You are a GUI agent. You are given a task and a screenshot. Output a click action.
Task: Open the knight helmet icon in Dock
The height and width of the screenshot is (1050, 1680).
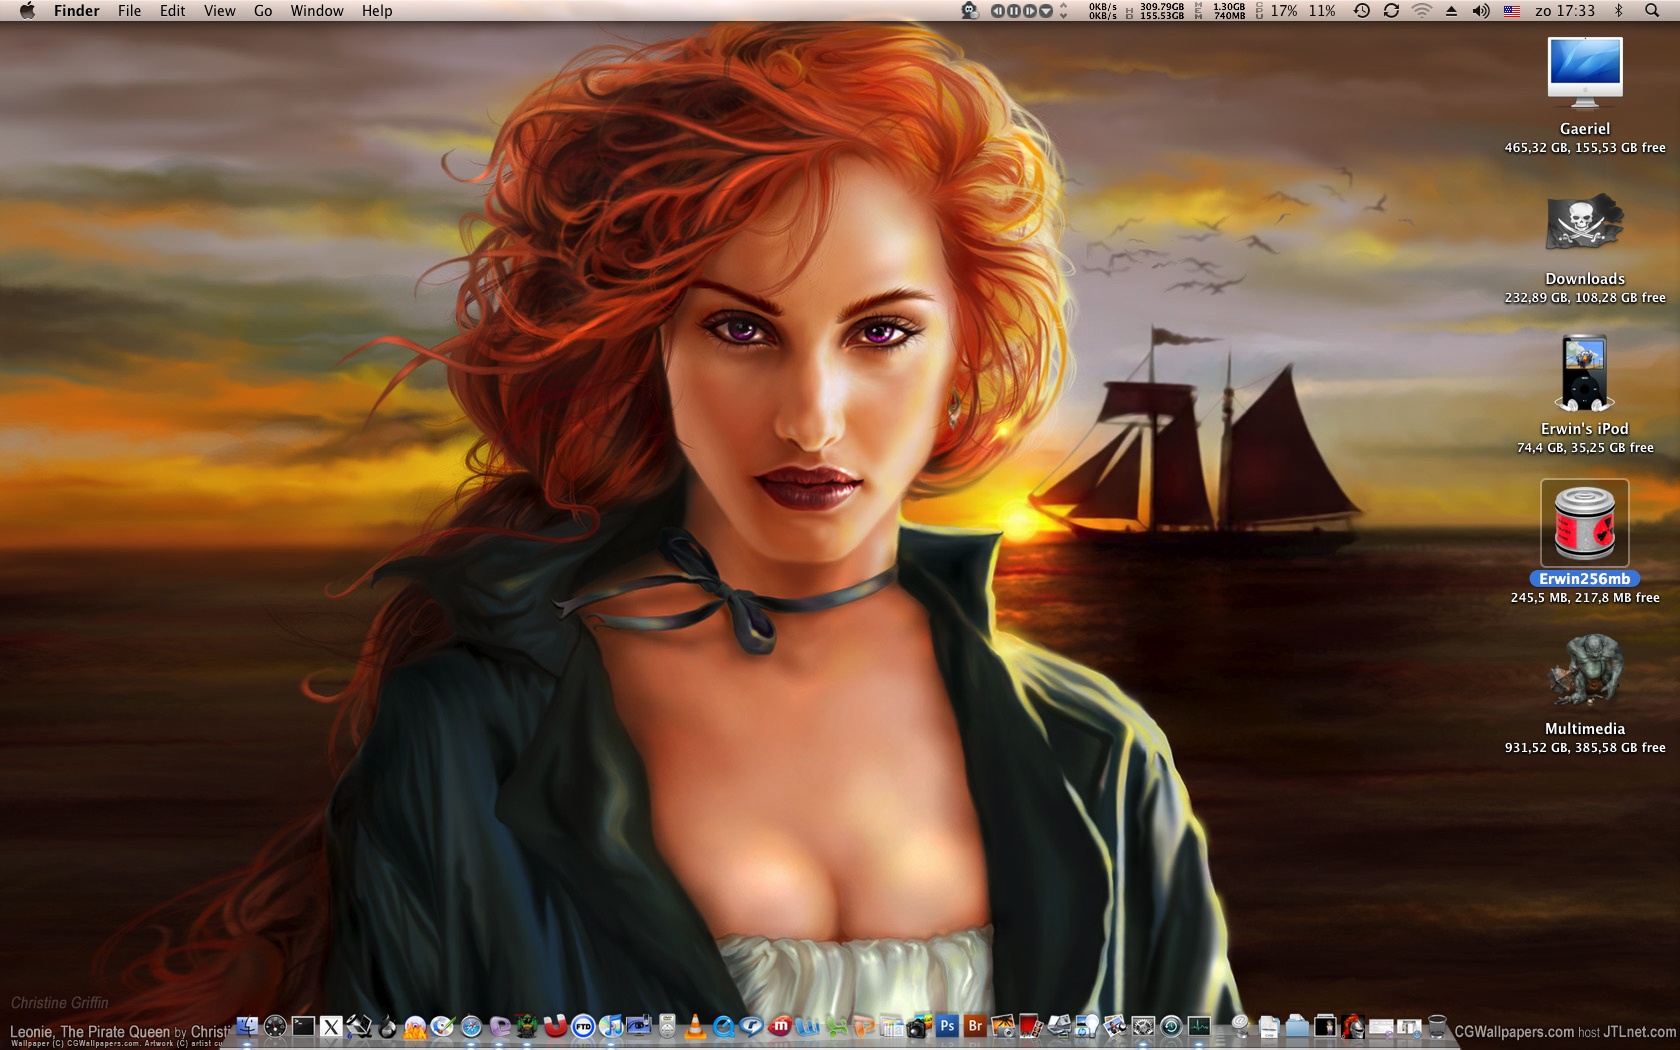point(1353,1027)
